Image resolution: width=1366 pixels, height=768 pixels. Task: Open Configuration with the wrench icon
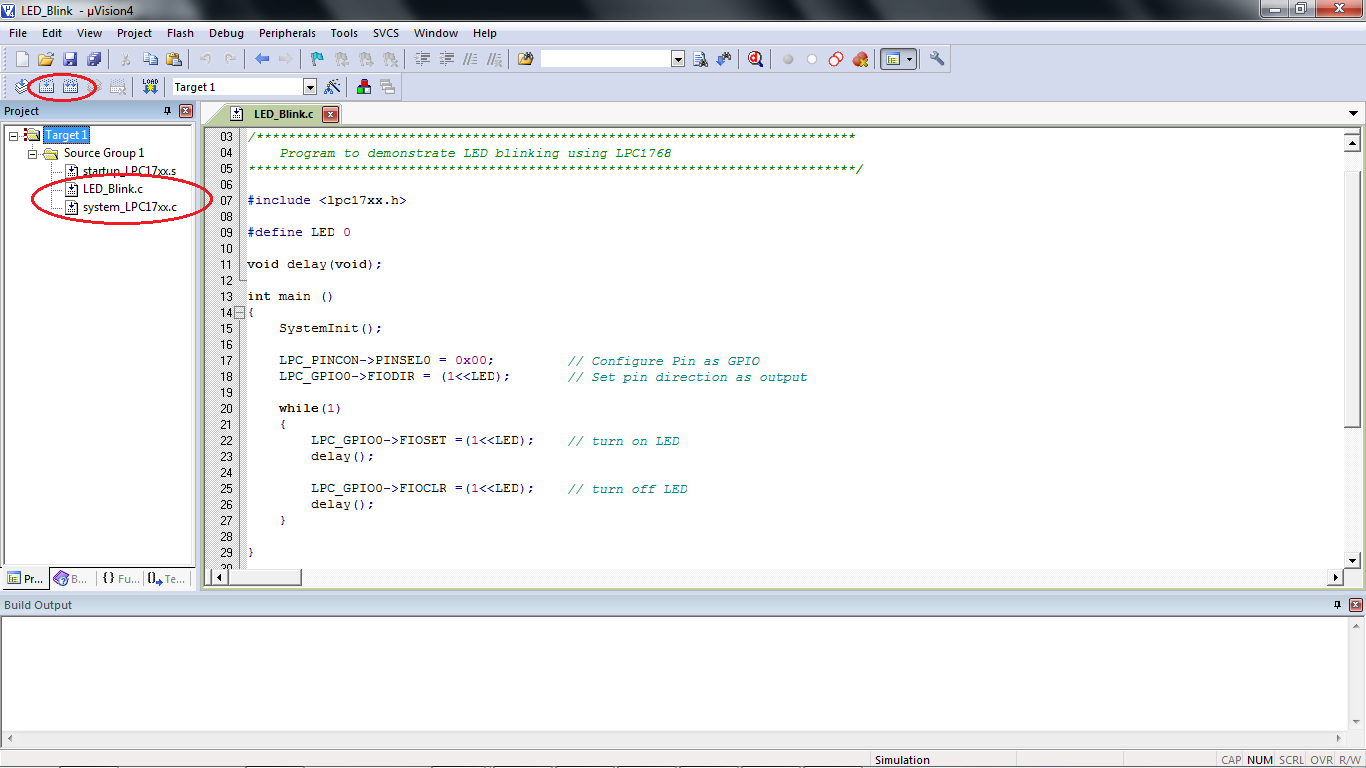coord(937,59)
